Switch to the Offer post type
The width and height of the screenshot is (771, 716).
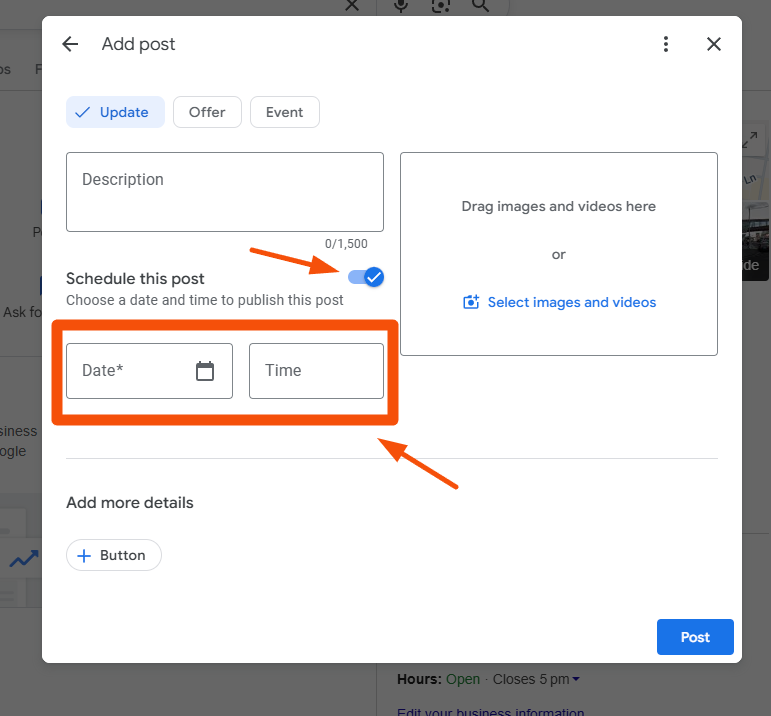[x=207, y=112]
